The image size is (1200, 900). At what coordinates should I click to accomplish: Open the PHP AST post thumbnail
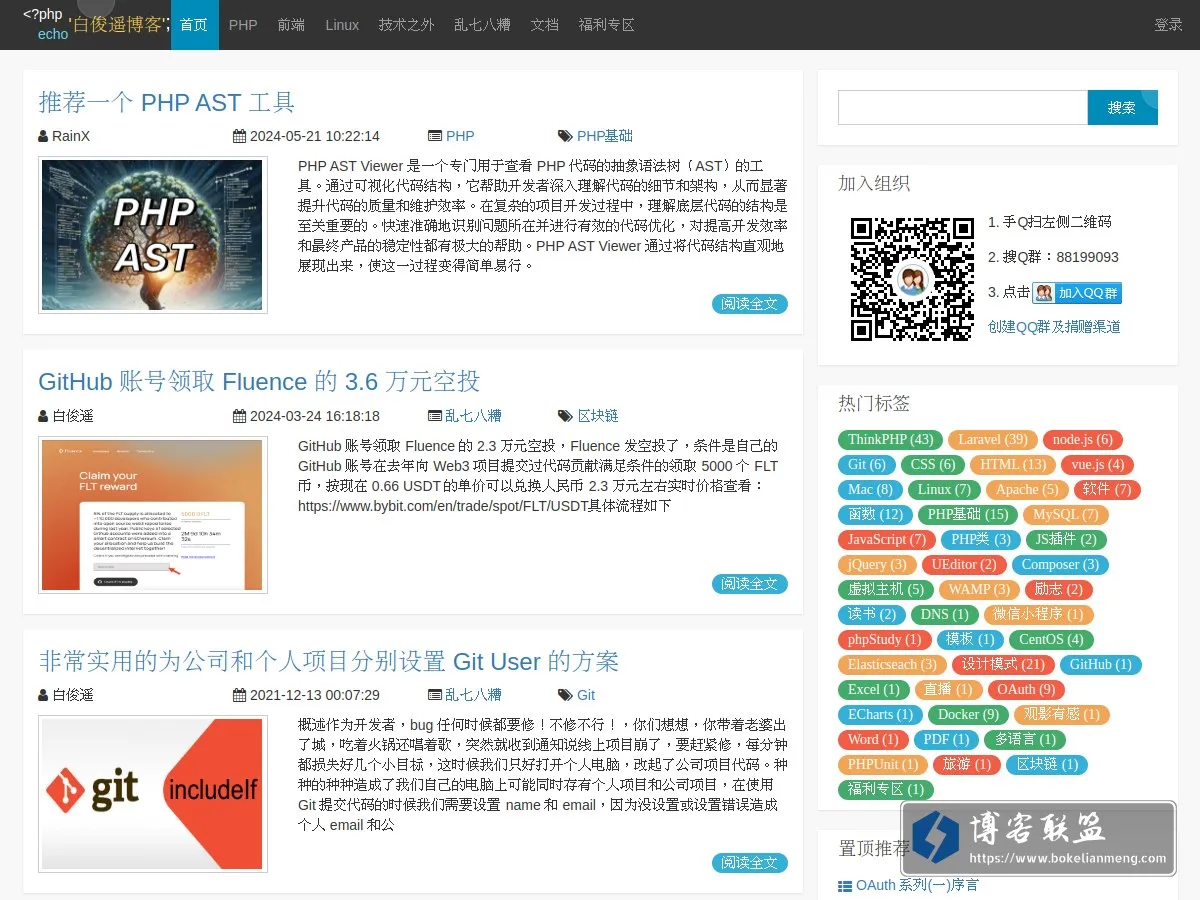(153, 235)
